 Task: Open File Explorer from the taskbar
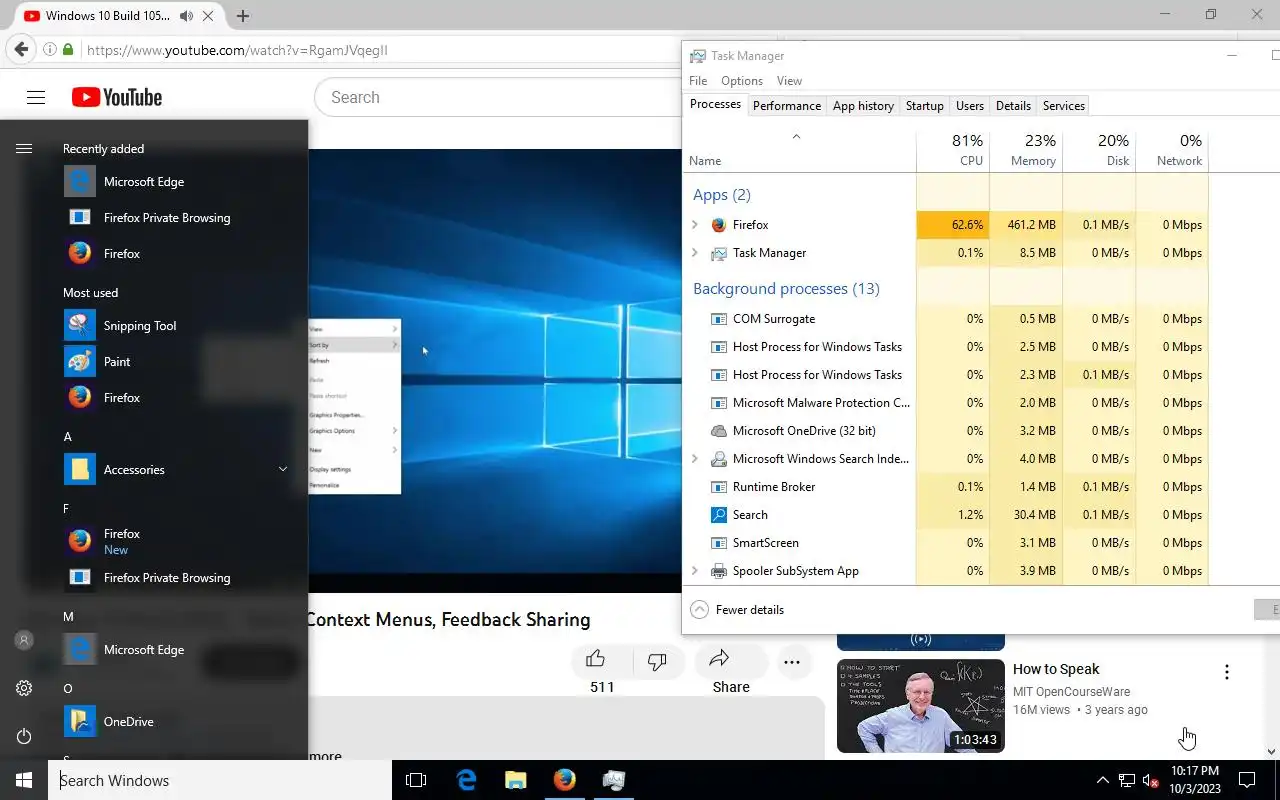(x=515, y=780)
